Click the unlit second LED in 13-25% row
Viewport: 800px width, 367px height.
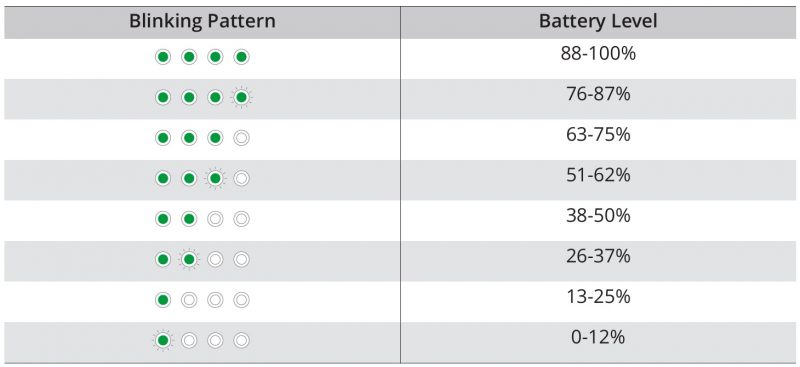pos(189,300)
